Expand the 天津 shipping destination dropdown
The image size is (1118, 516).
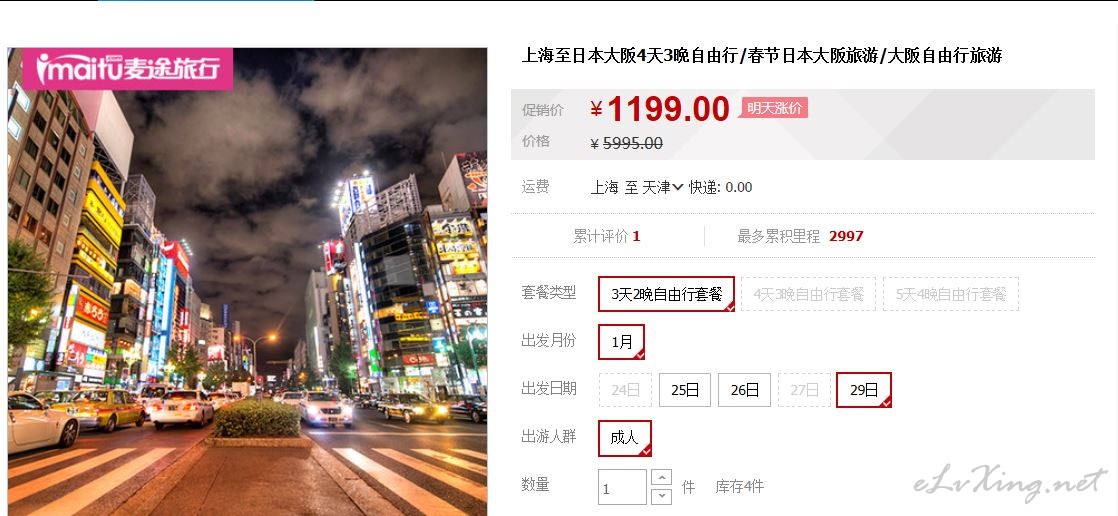point(663,187)
